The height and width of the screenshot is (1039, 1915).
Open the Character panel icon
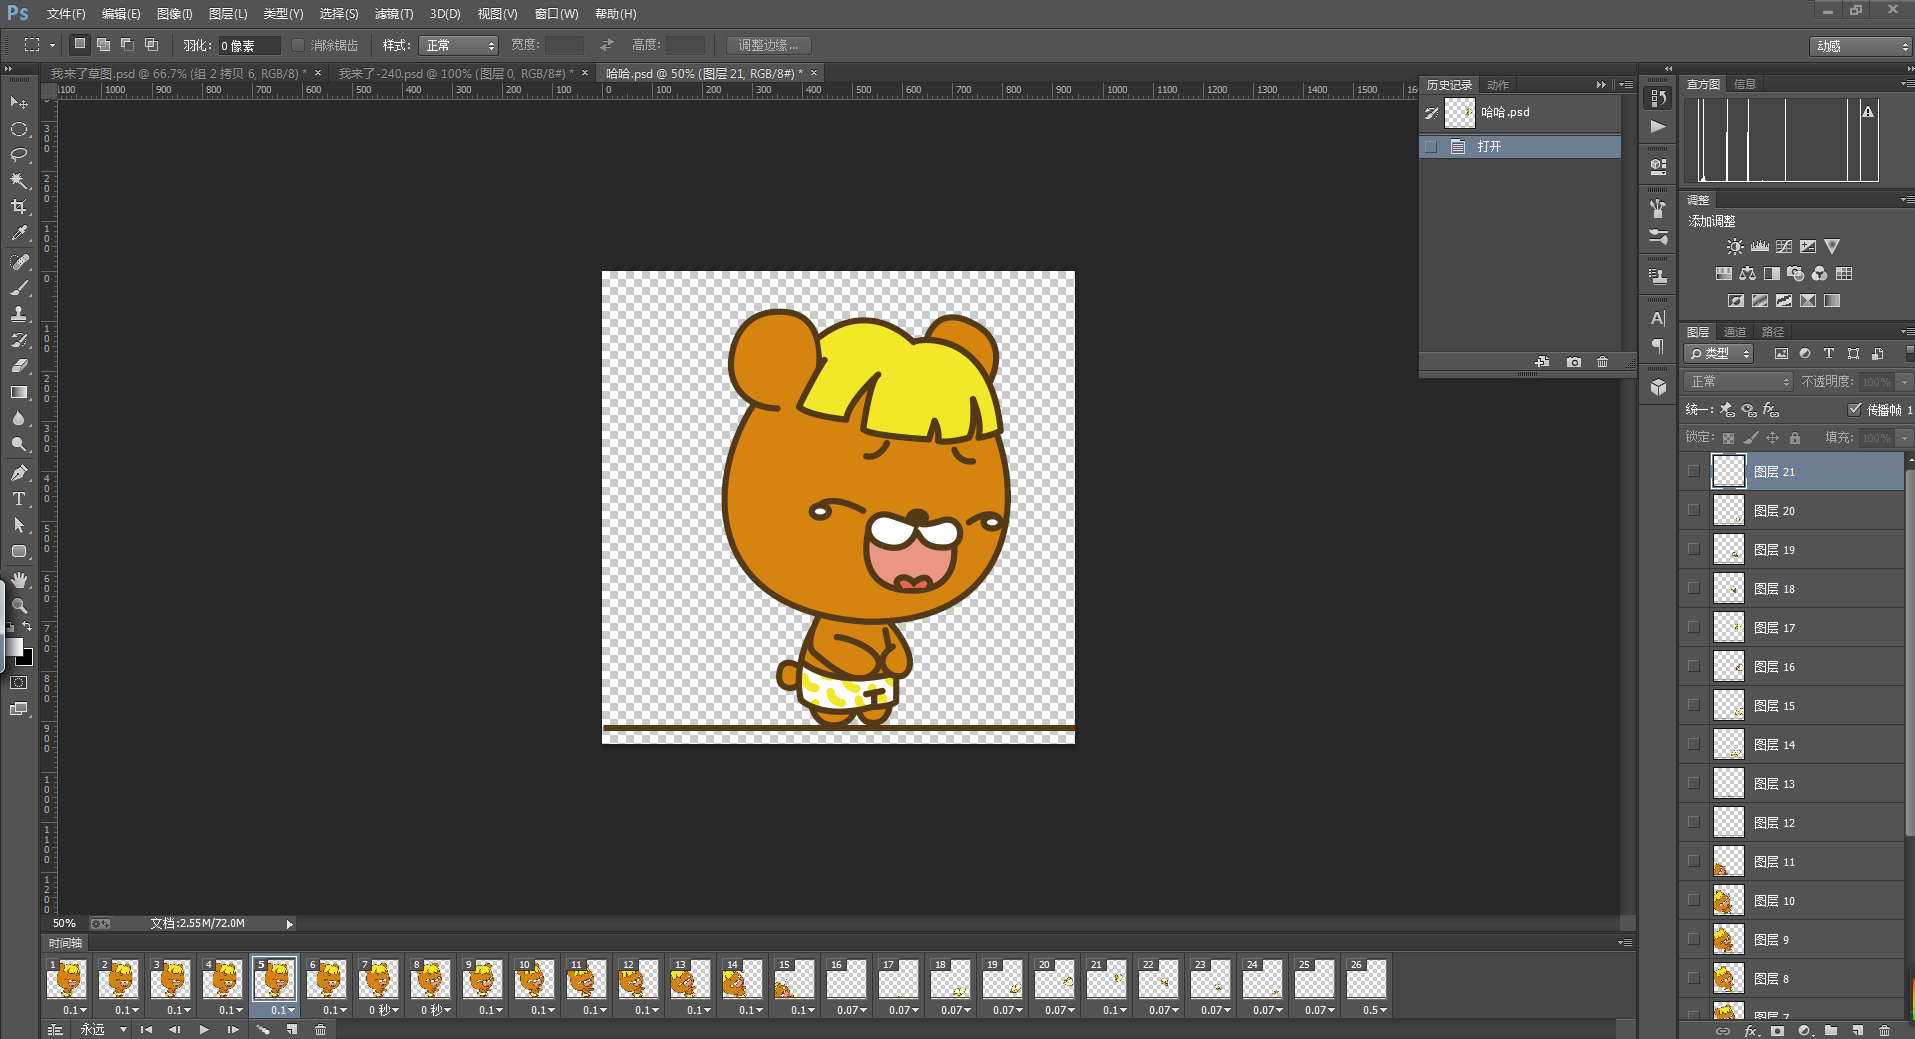1658,319
